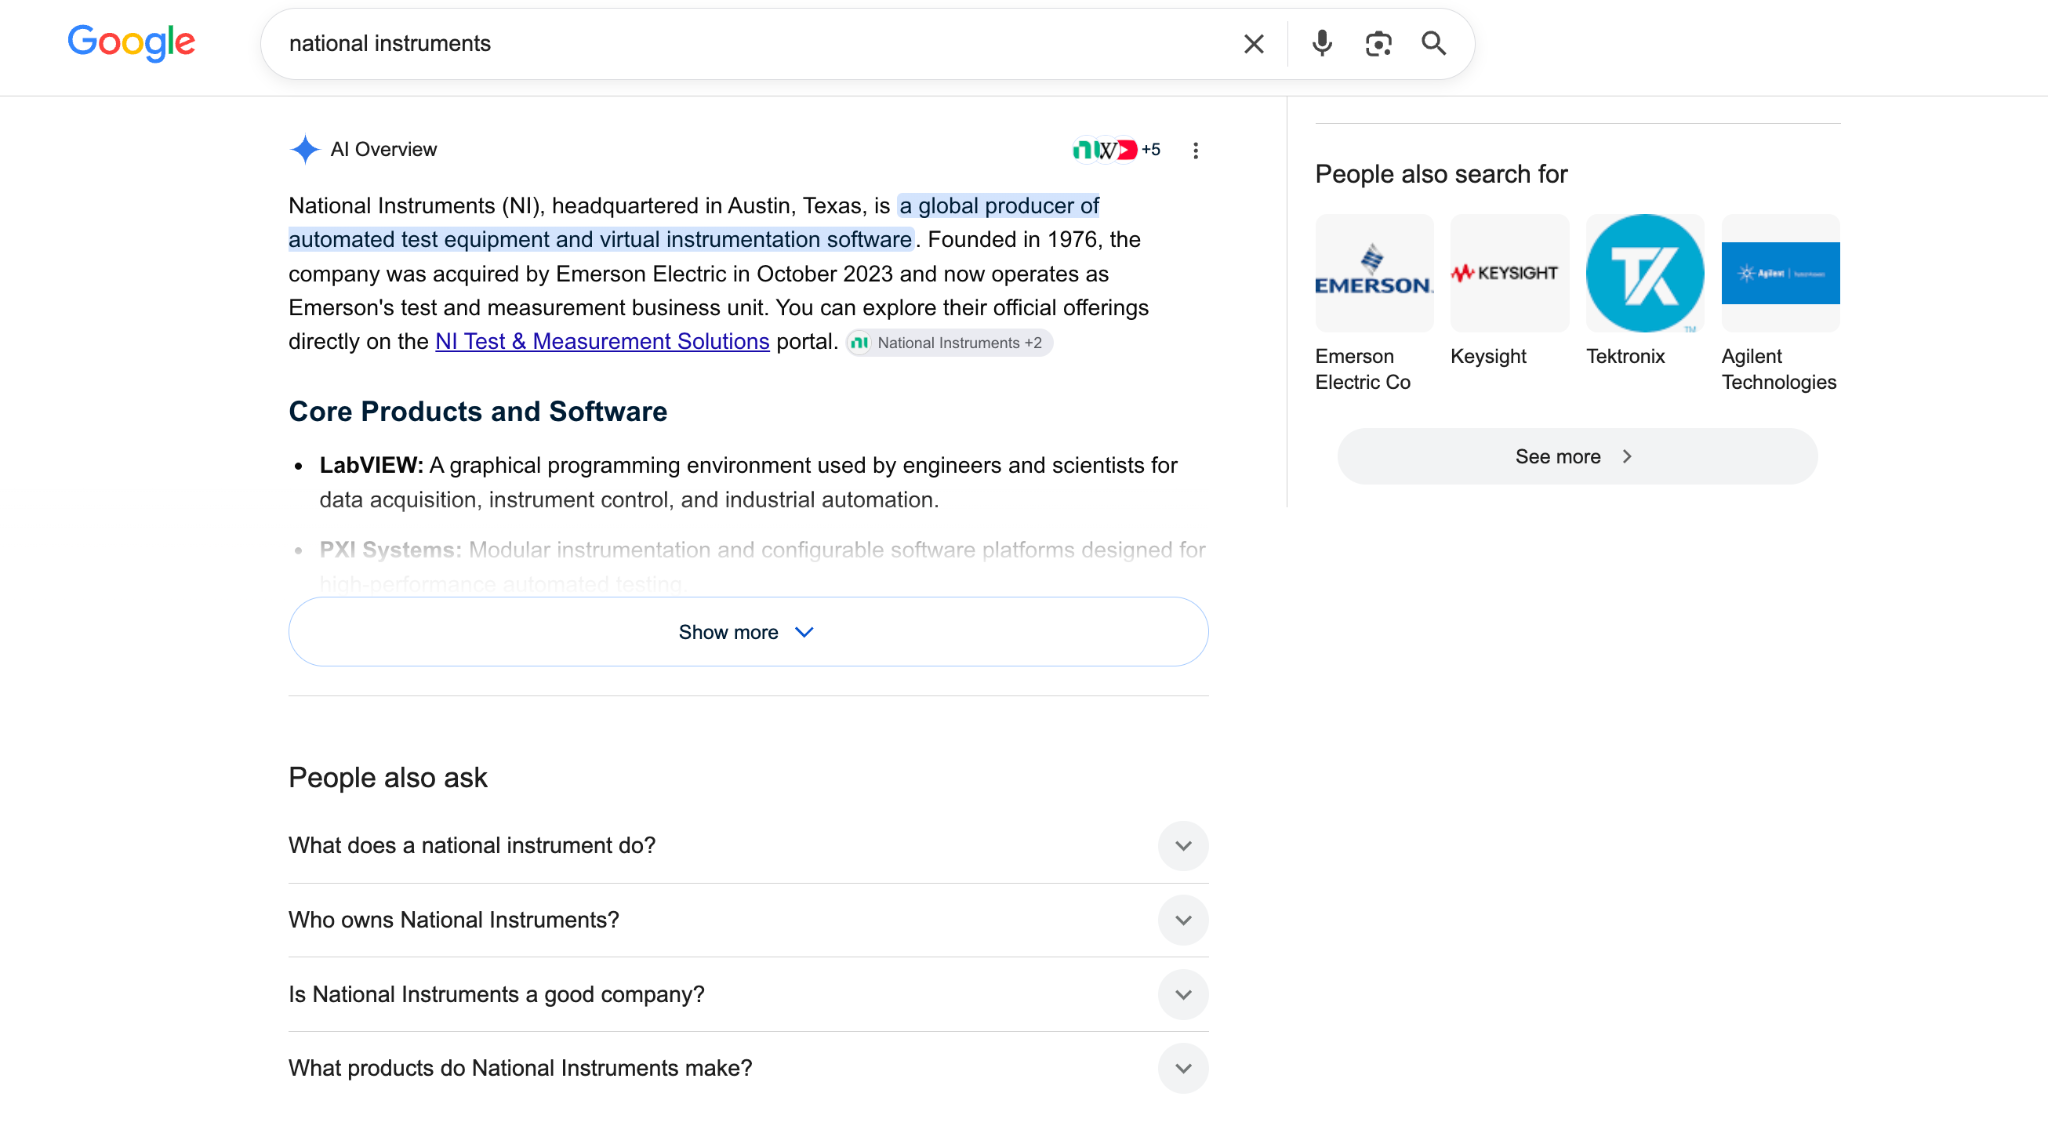The image size is (2048, 1142).
Task: Click the 'Core Products and Software' heading
Action: click(478, 412)
